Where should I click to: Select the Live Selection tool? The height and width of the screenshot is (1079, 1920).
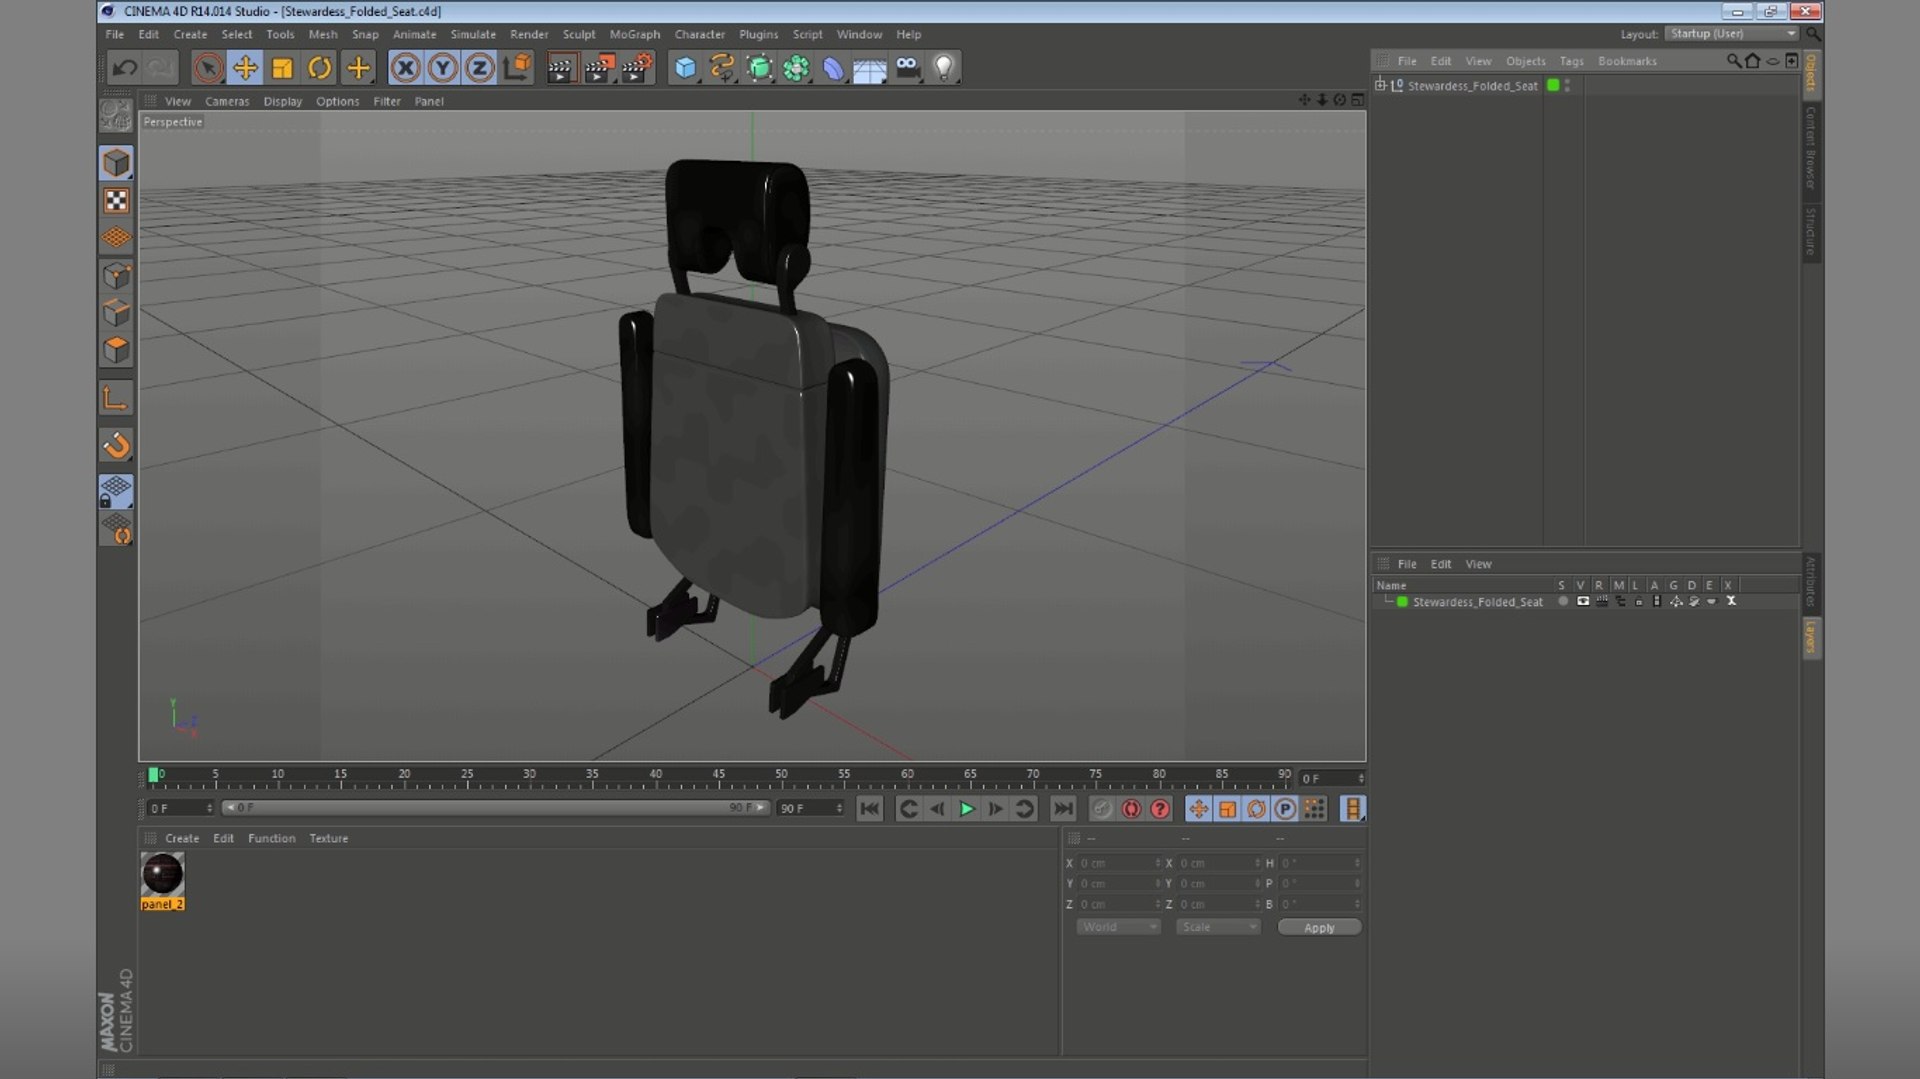[207, 68]
